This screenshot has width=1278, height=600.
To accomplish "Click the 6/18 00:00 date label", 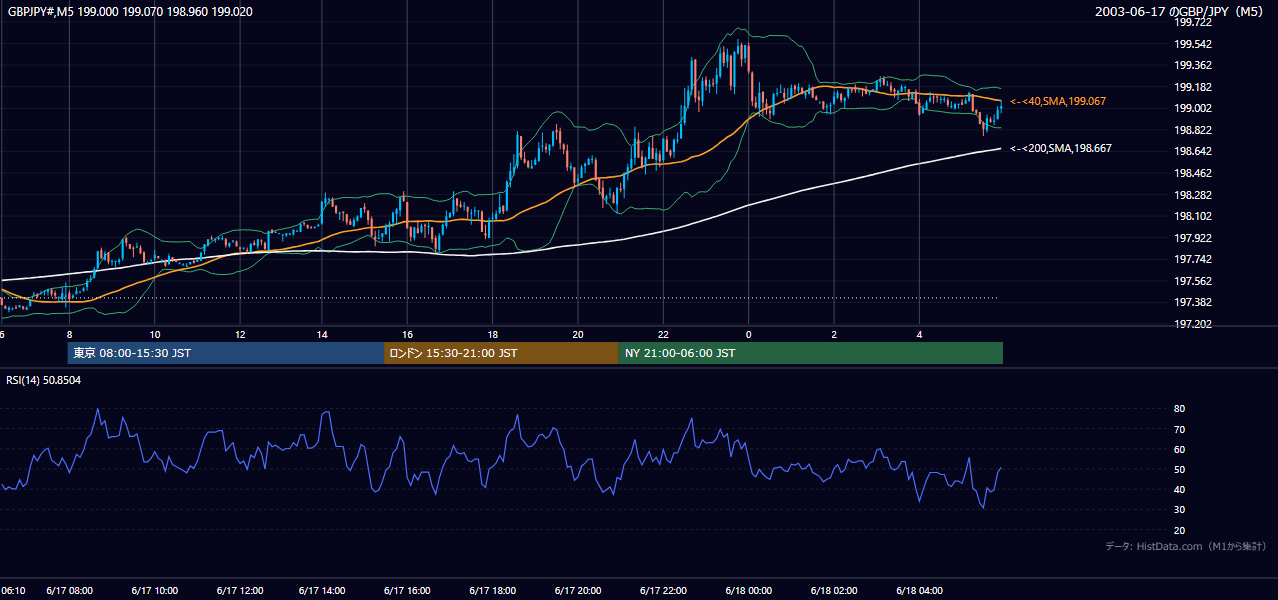I will click(x=749, y=590).
